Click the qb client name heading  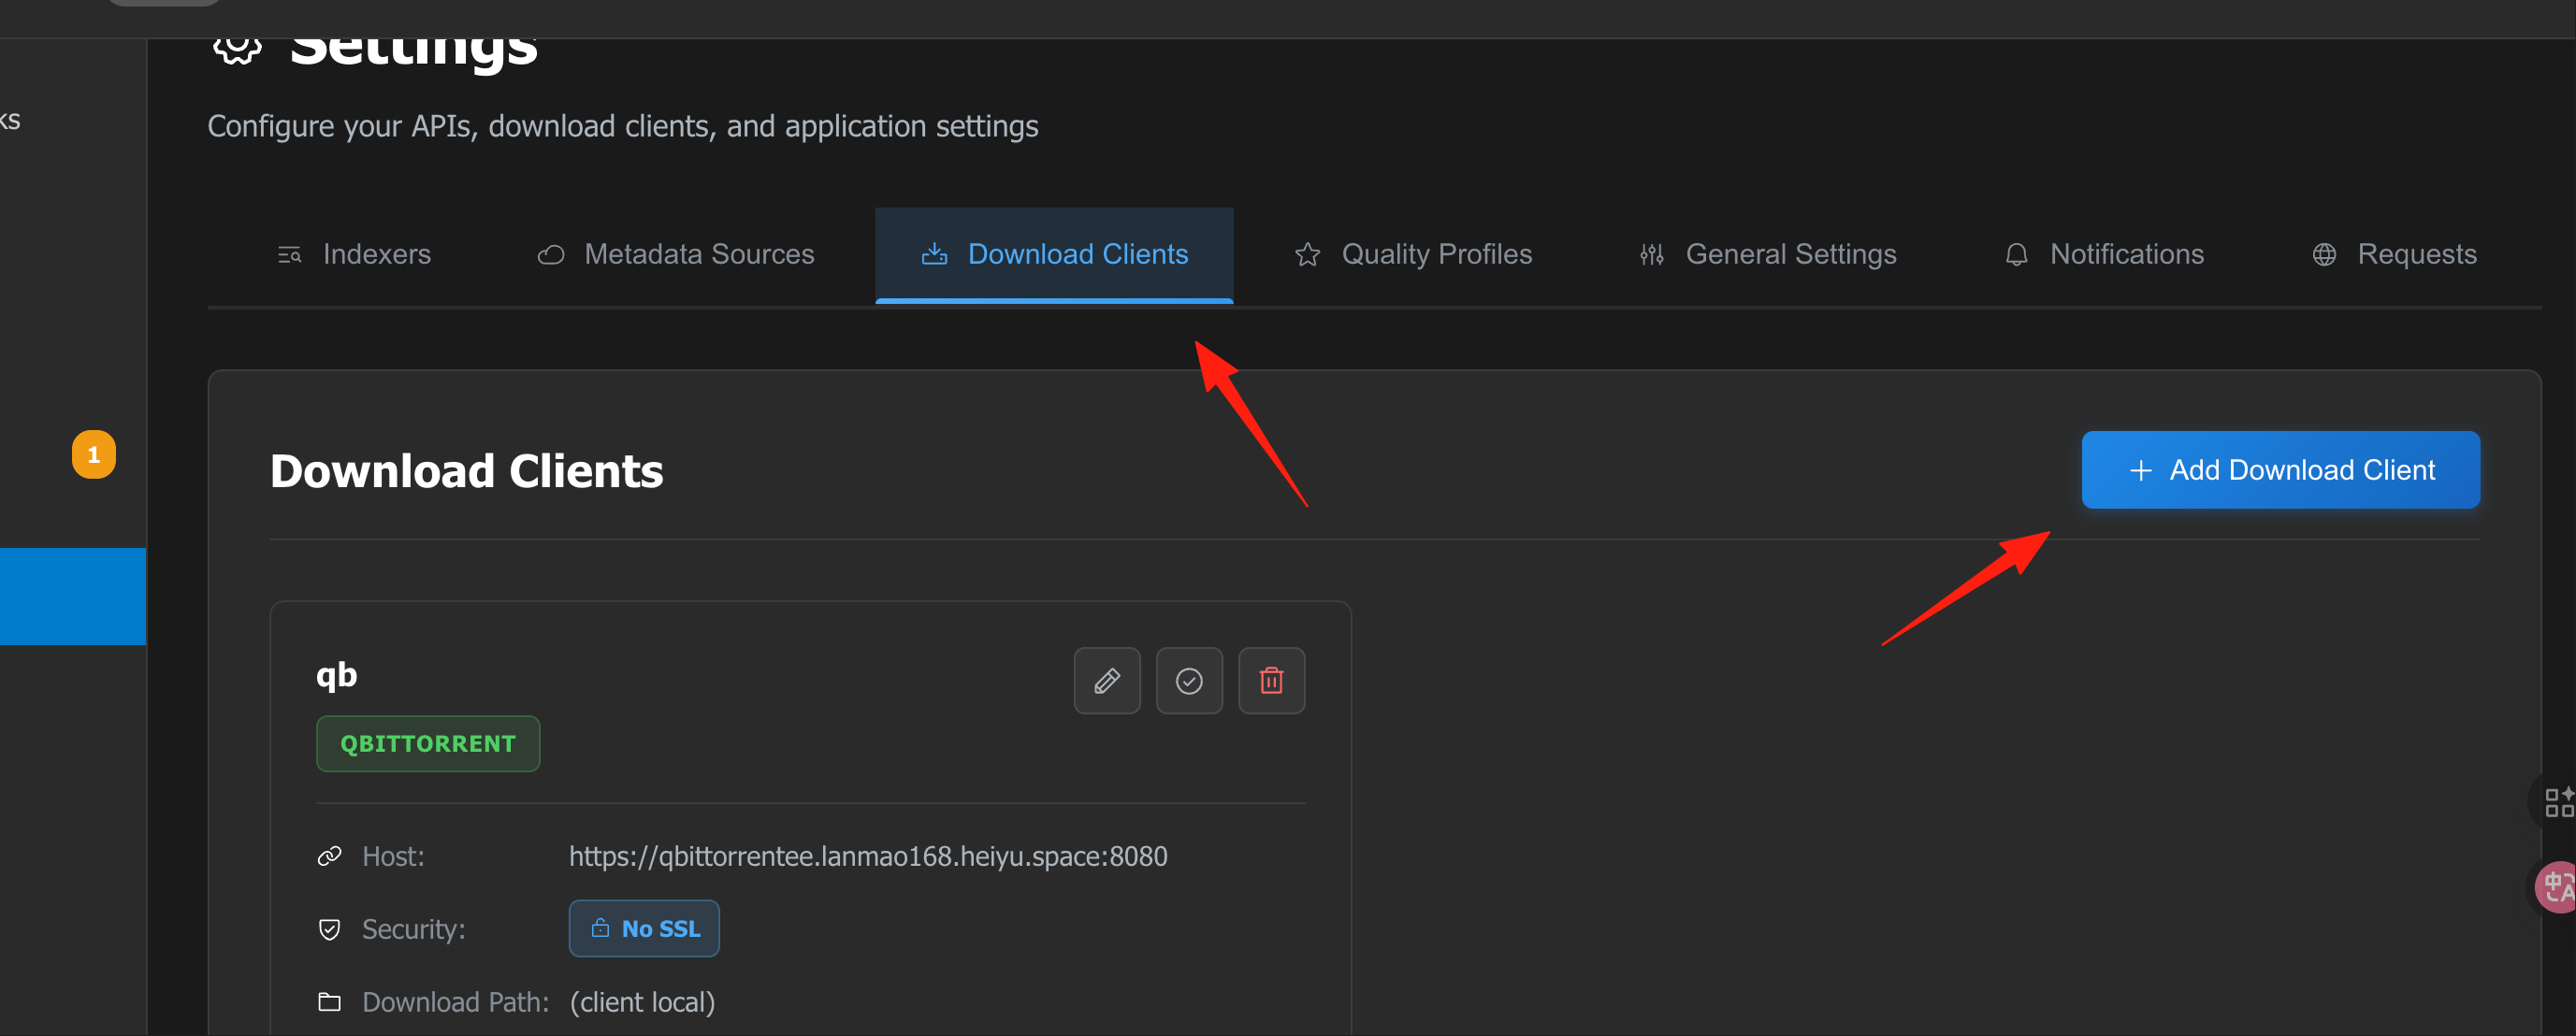click(337, 675)
